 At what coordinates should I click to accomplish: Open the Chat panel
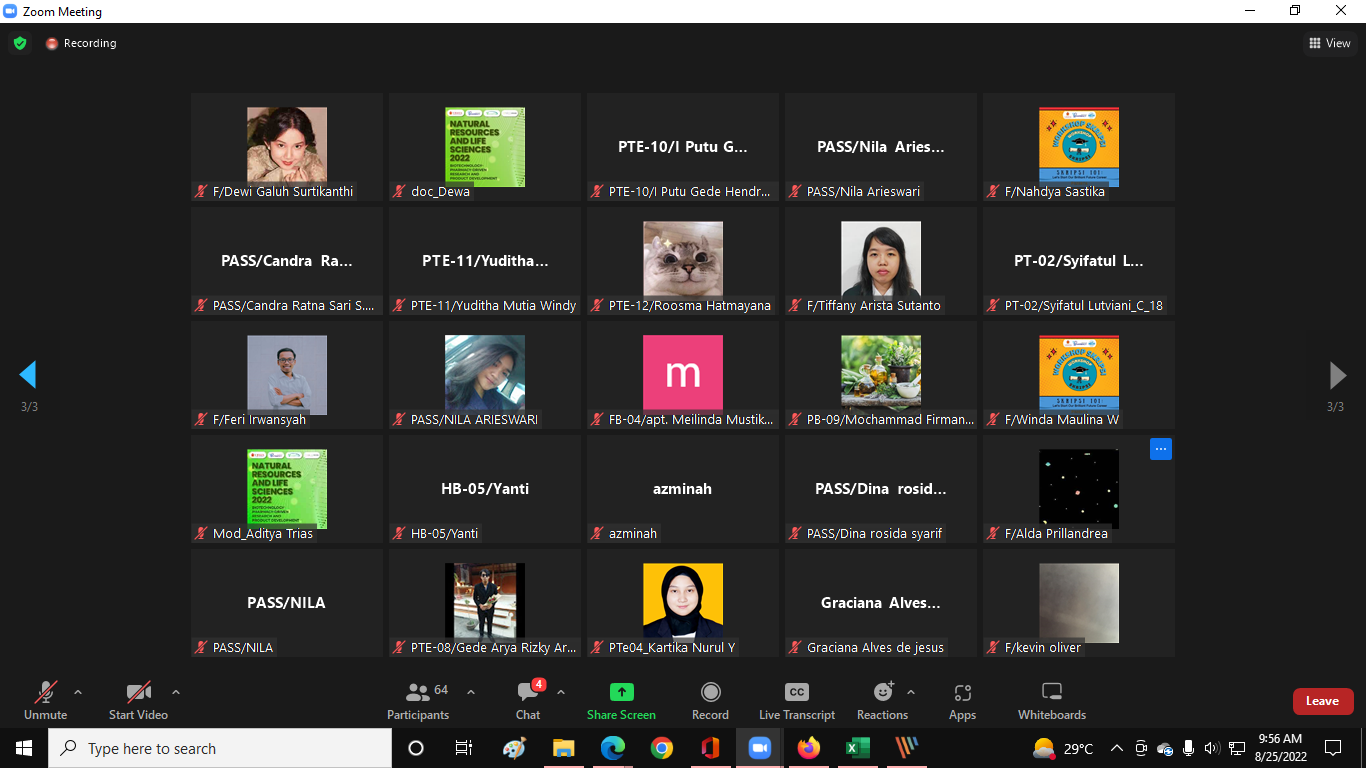[x=528, y=693]
